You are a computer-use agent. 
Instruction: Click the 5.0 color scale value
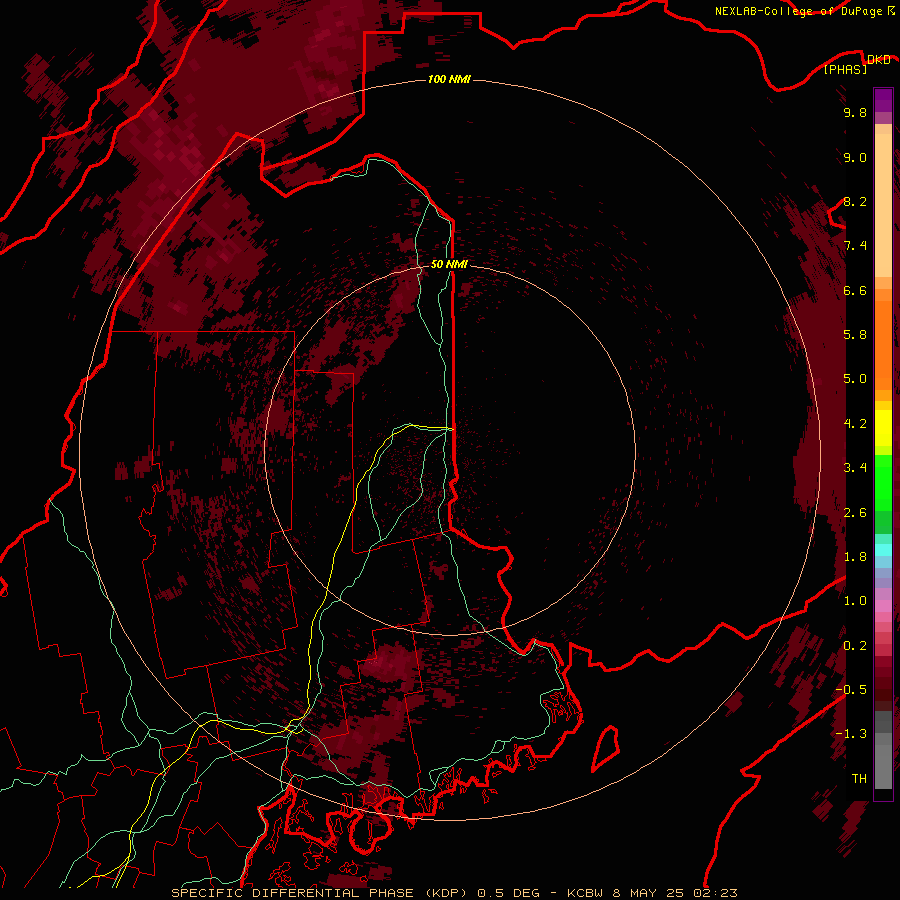[855, 379]
